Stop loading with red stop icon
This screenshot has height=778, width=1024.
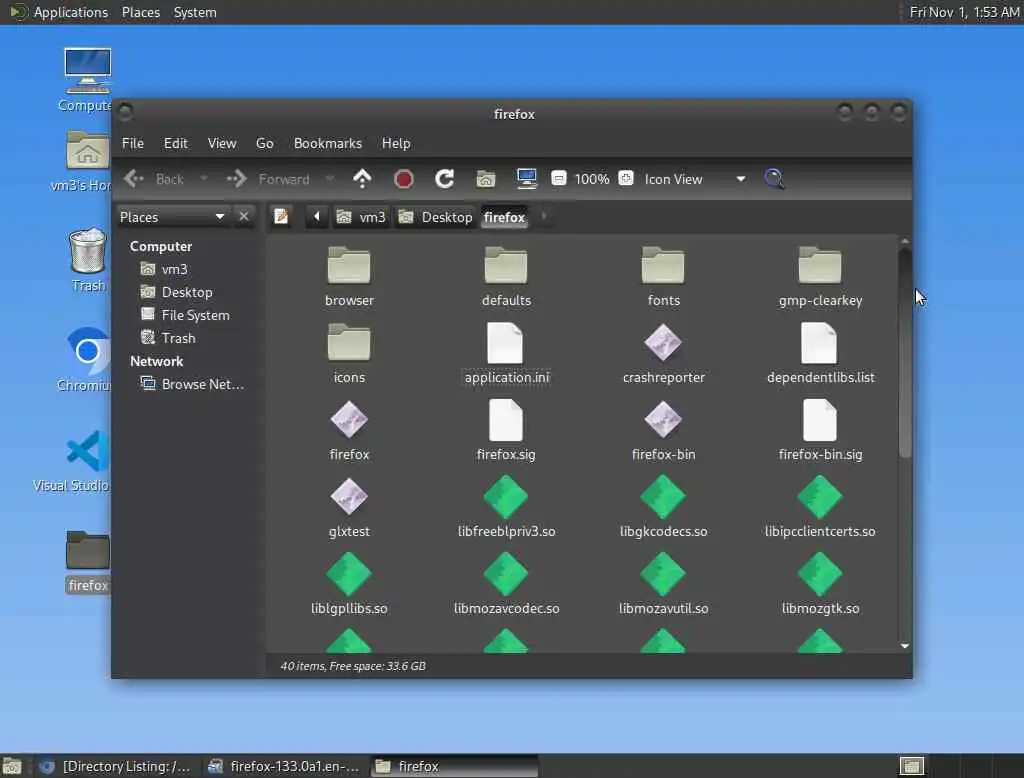click(404, 178)
